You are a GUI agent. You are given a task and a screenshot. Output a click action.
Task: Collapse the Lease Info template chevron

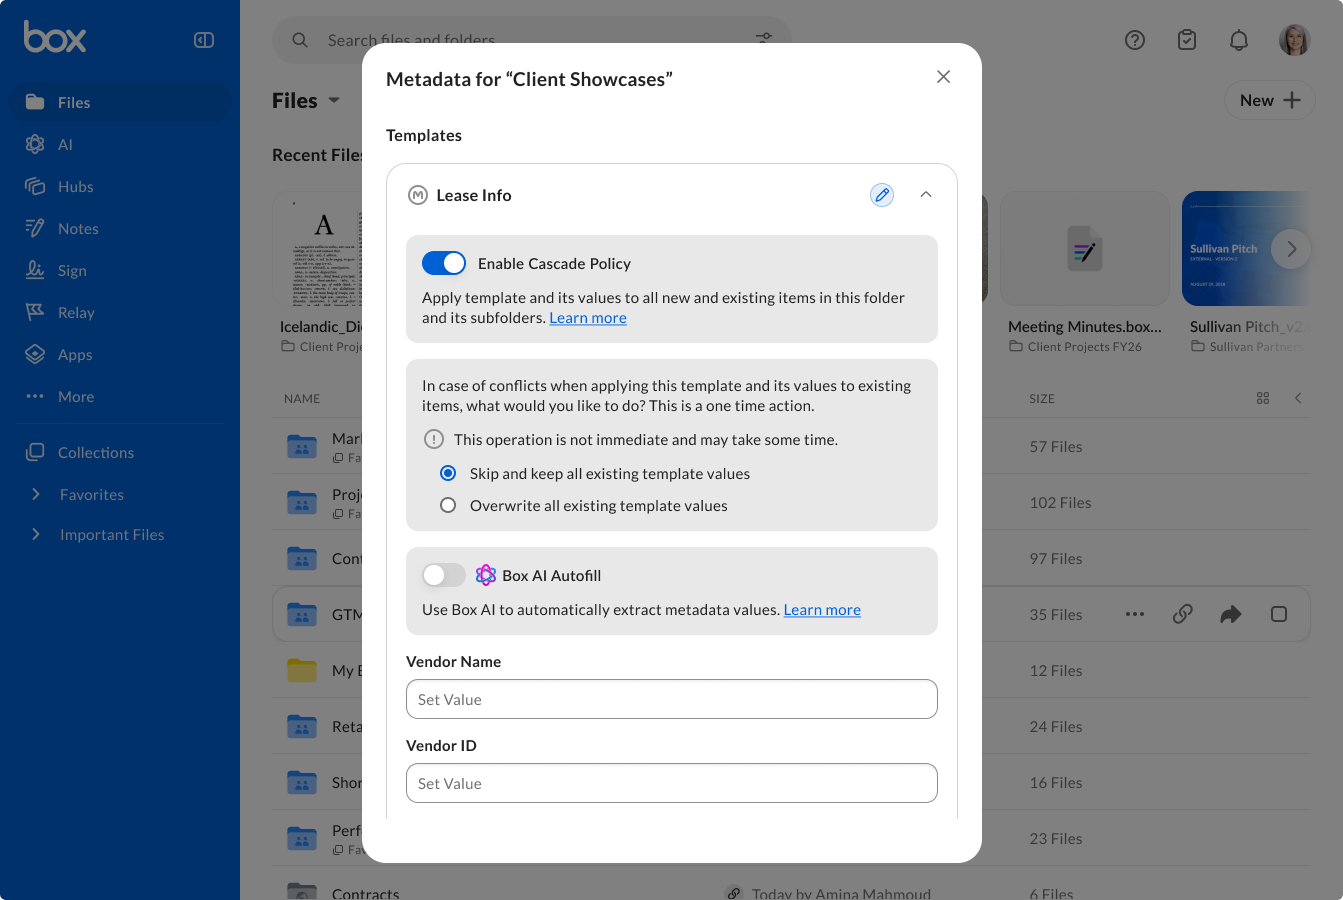[x=926, y=195]
